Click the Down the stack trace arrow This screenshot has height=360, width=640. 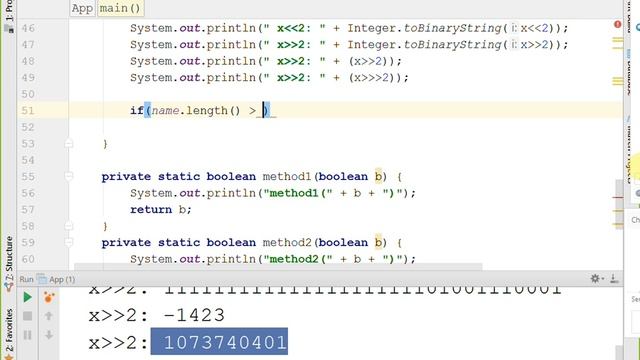click(x=49, y=335)
